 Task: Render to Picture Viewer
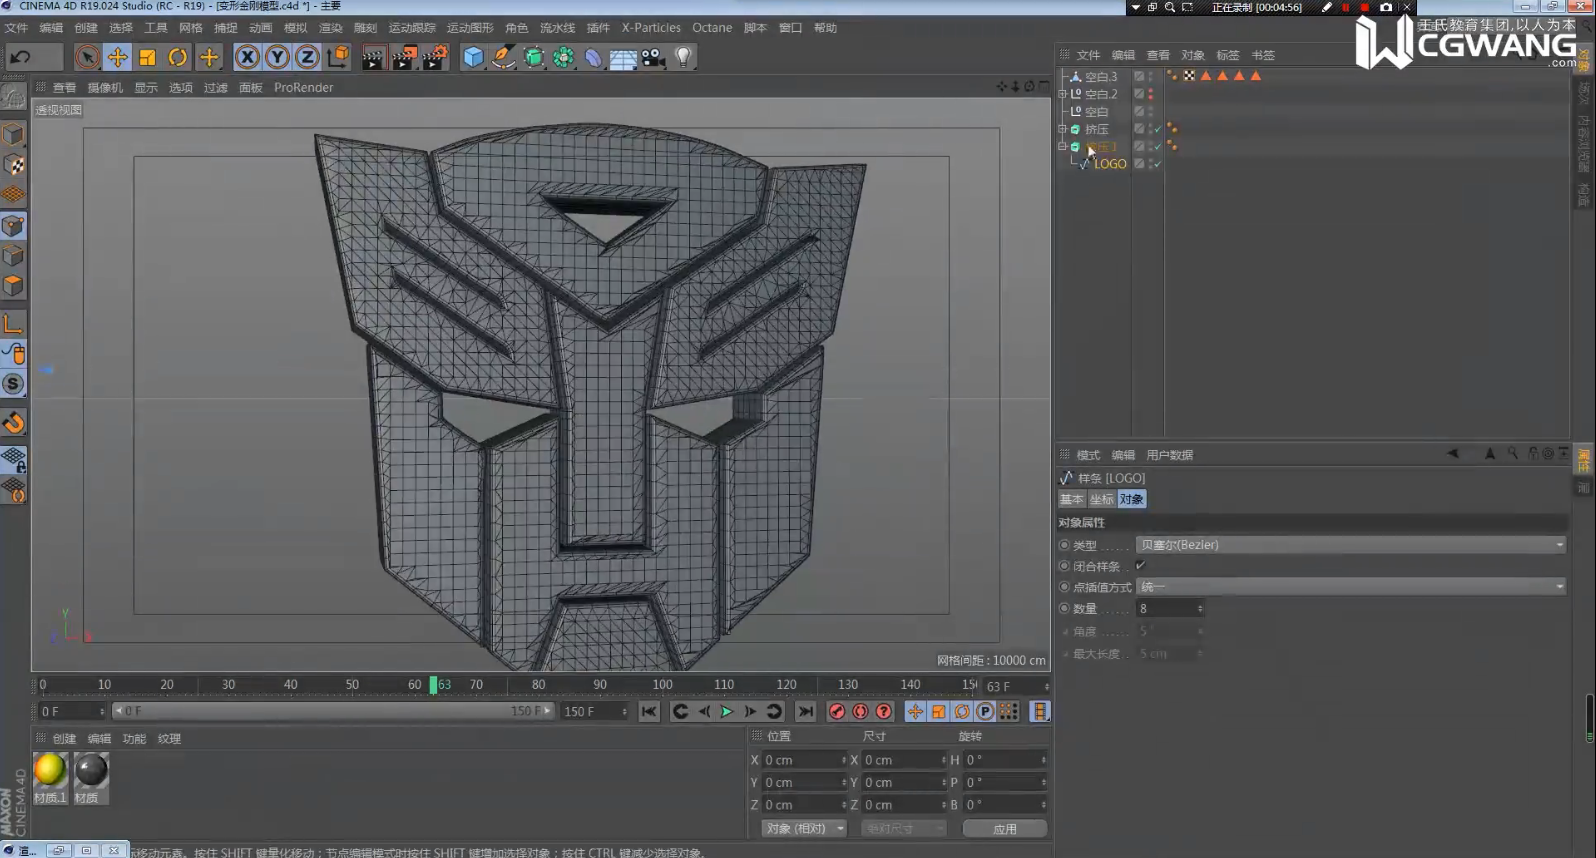click(404, 57)
